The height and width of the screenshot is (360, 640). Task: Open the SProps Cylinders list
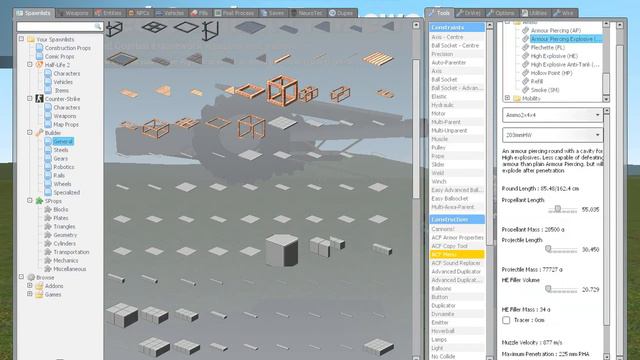pyautogui.click(x=64, y=244)
